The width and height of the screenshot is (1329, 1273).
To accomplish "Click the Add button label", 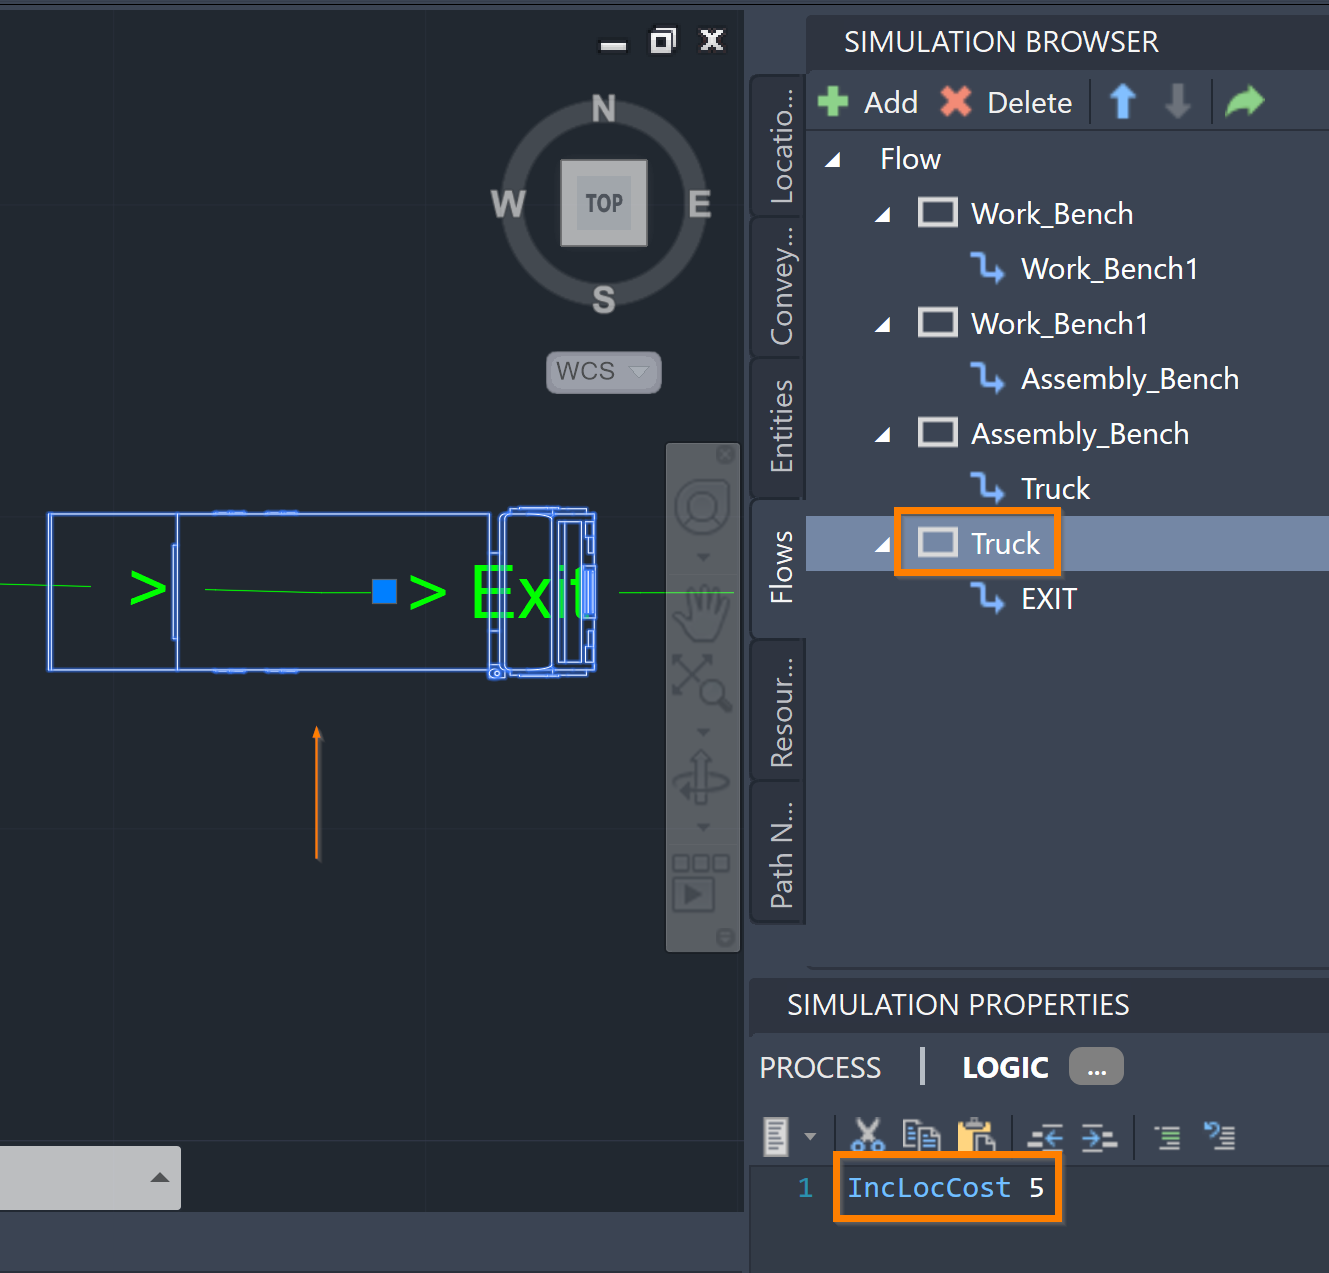I will (x=891, y=103).
